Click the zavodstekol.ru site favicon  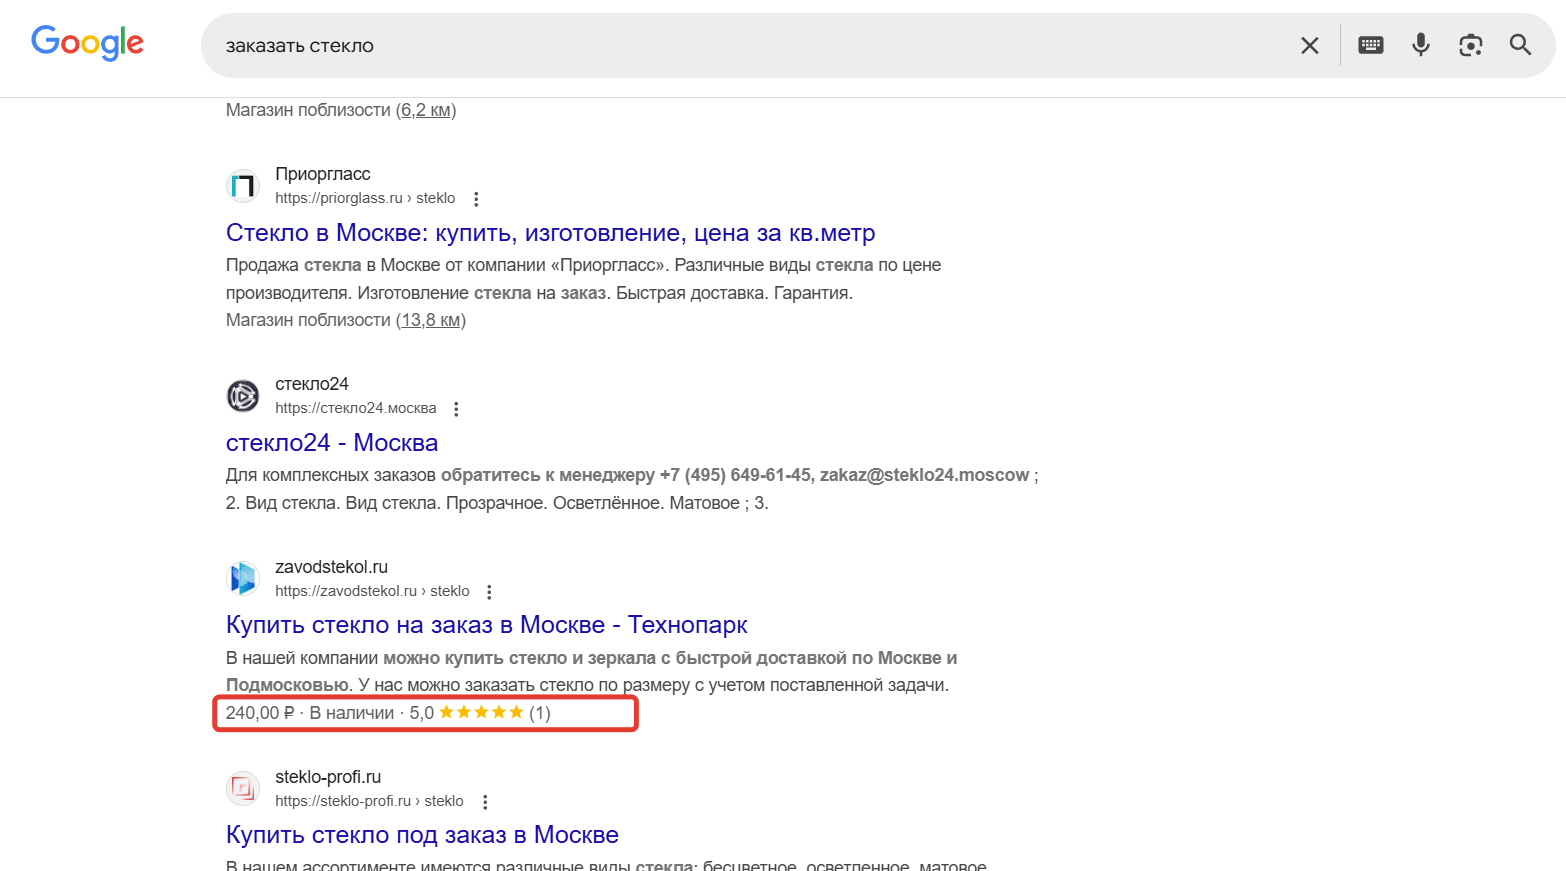[243, 579]
